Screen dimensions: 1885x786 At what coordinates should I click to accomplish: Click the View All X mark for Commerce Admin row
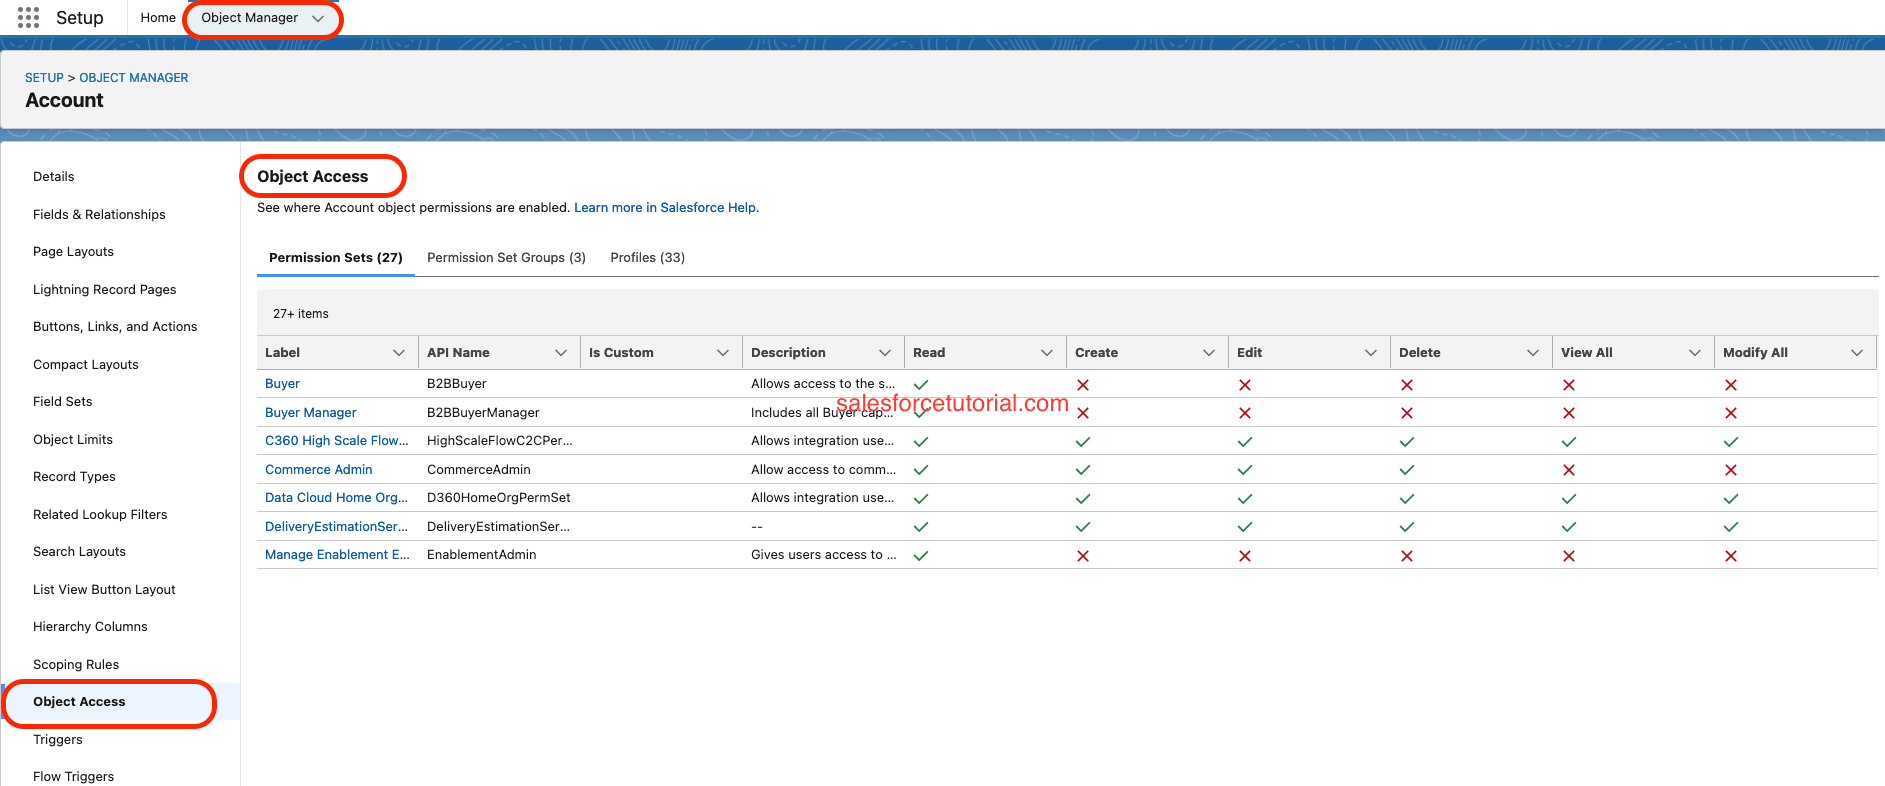tap(1569, 470)
